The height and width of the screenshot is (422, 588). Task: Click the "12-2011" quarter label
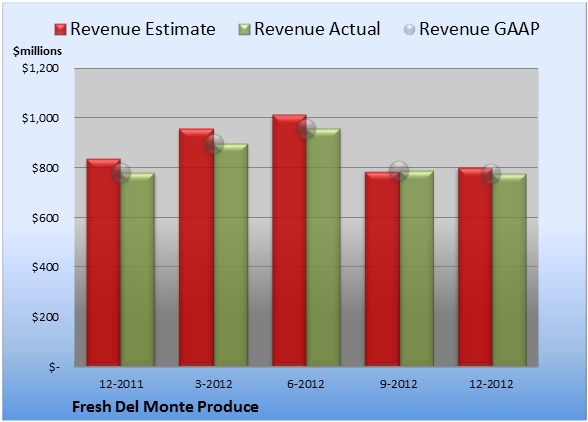coord(121,384)
